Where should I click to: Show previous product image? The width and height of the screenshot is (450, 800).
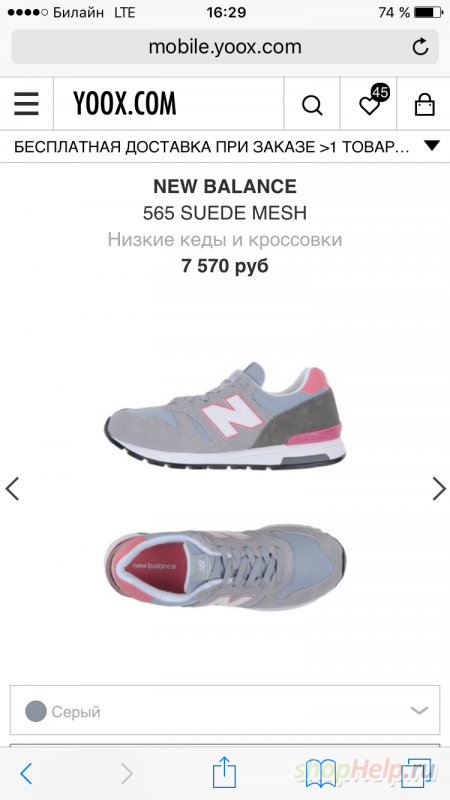click(12, 488)
